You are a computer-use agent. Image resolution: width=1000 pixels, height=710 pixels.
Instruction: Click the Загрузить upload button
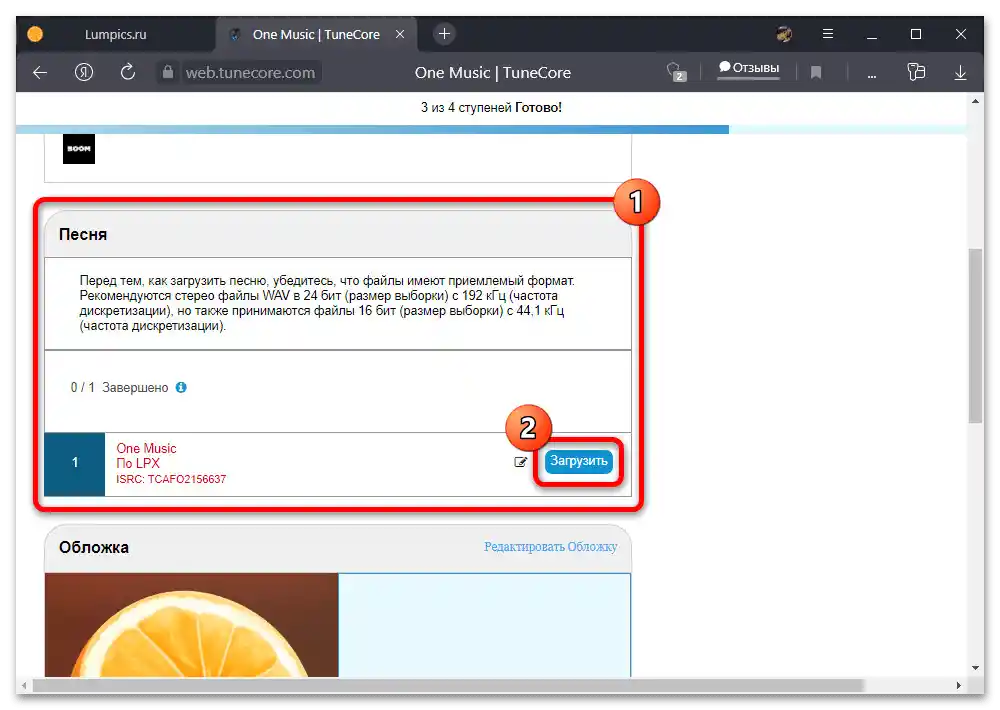578,461
